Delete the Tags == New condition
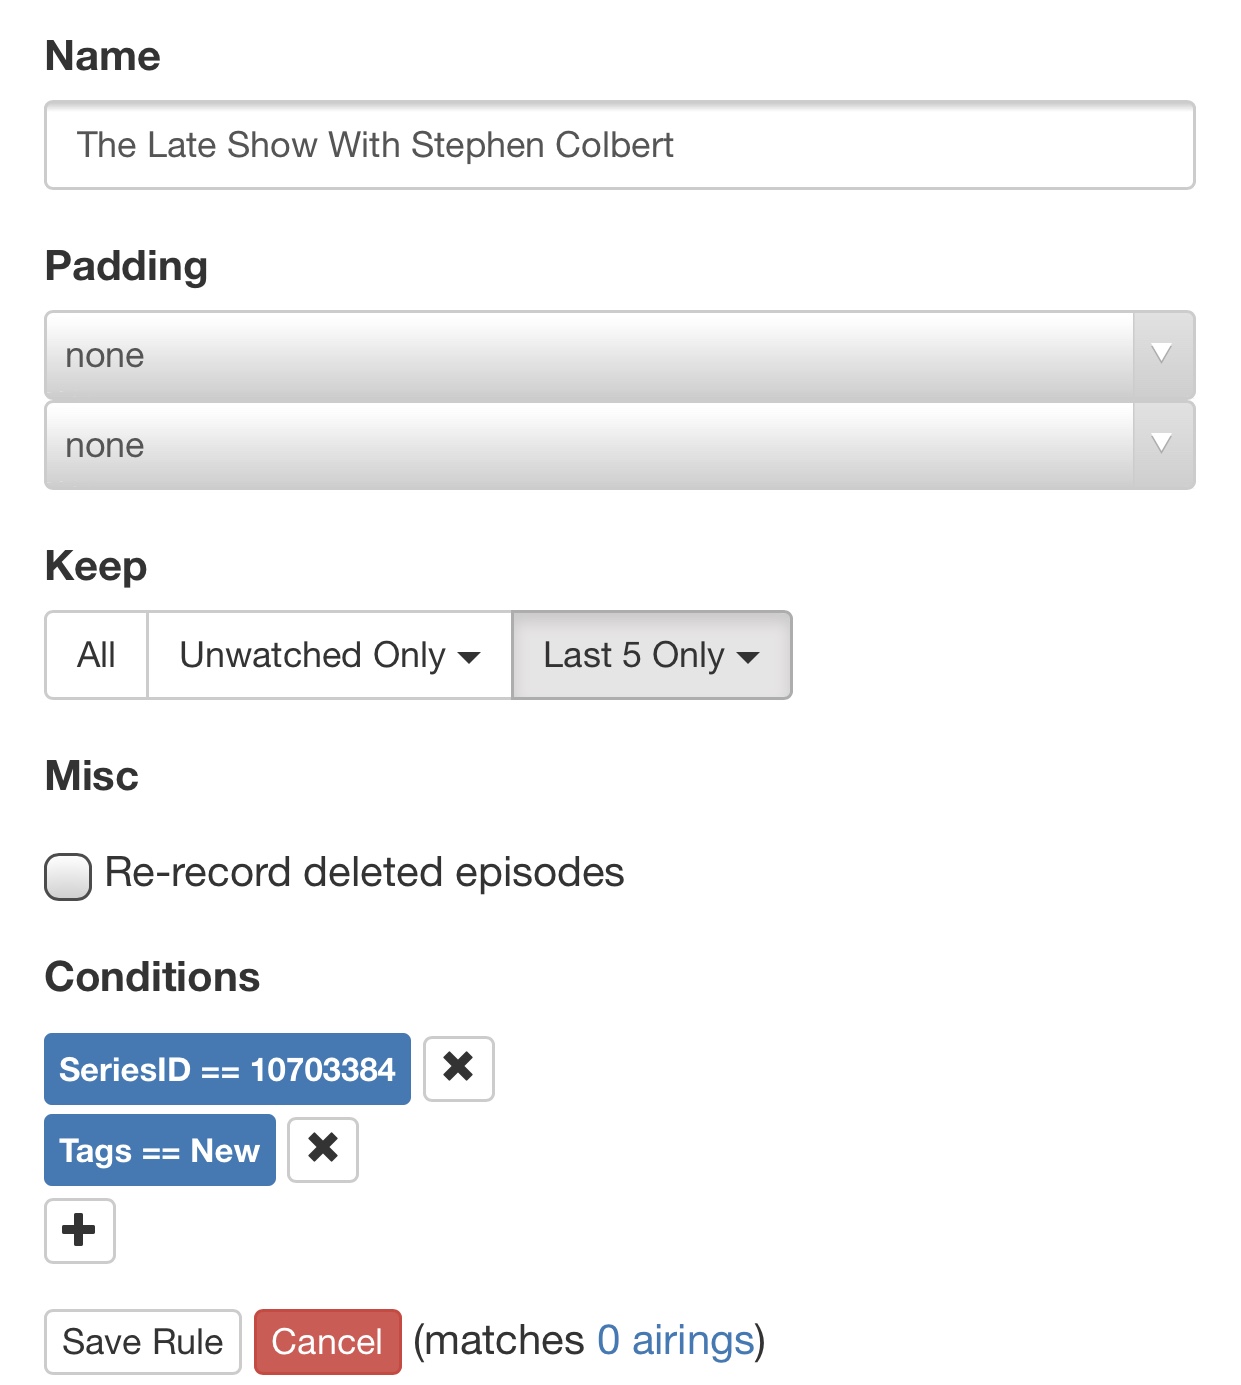Viewport: 1241px width, 1385px height. [x=322, y=1149]
